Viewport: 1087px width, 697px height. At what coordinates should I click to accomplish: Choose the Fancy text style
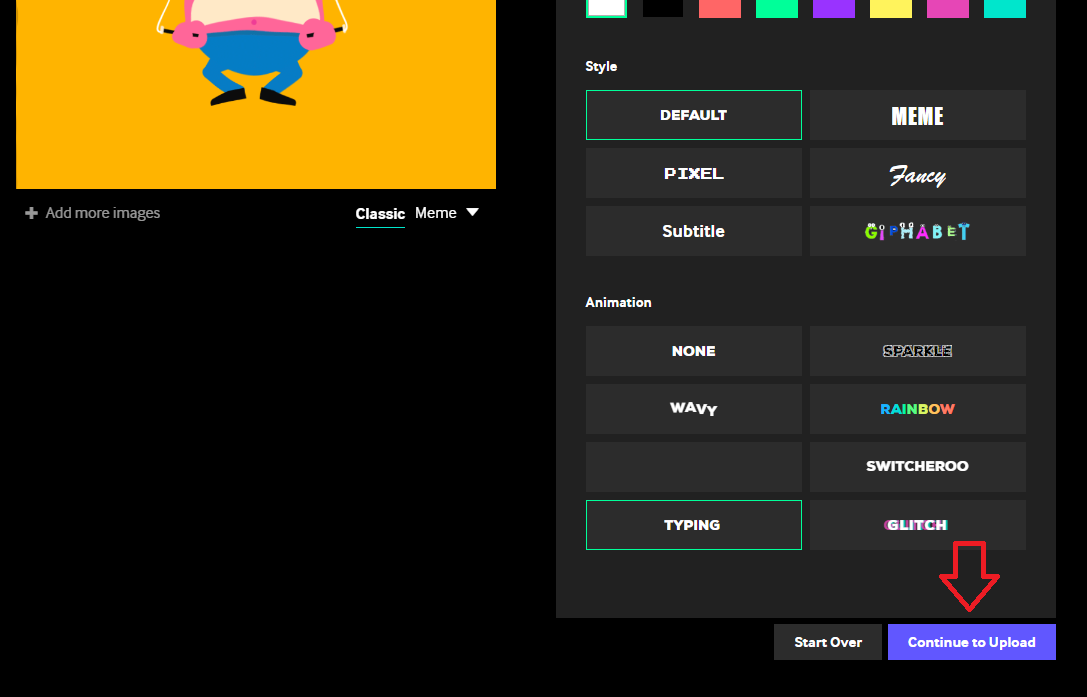click(x=917, y=173)
